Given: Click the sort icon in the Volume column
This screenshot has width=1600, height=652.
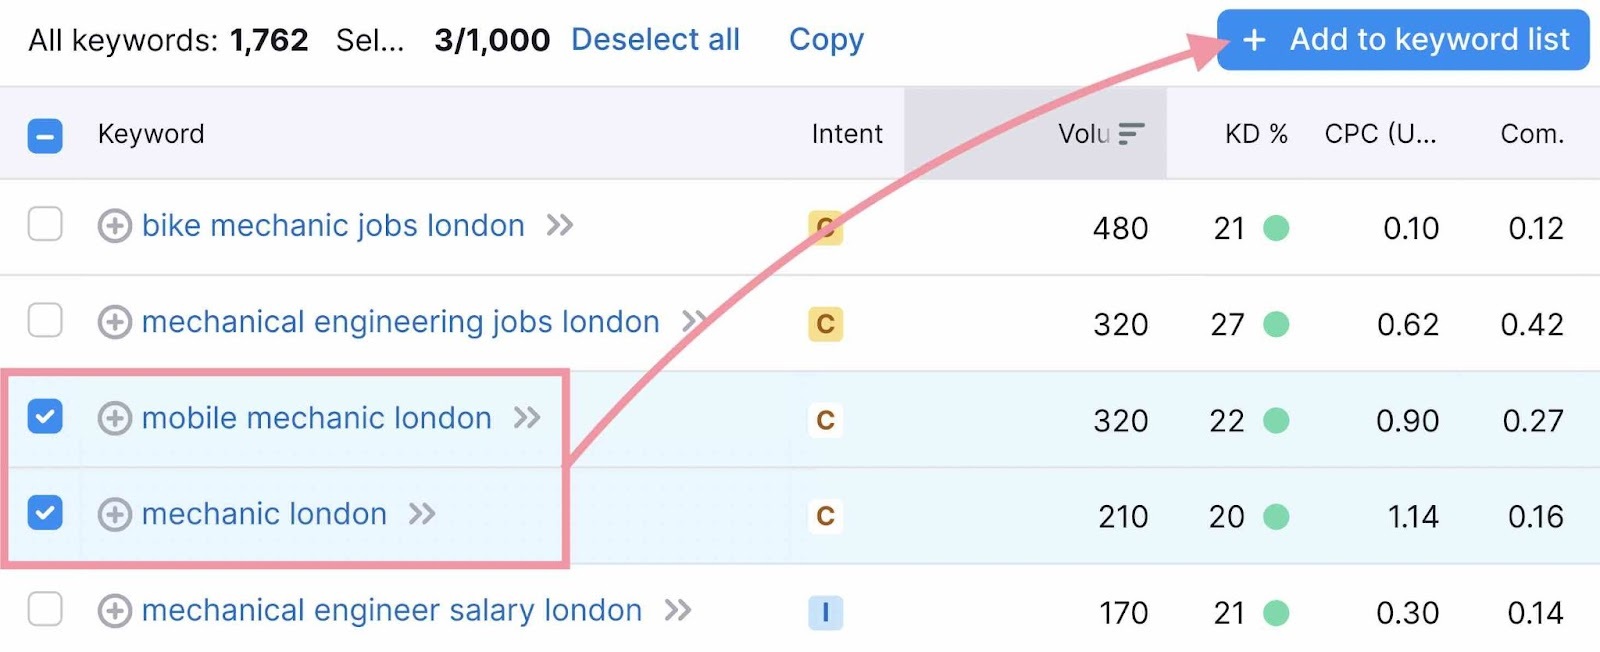Looking at the screenshot, I should coord(1133,133).
